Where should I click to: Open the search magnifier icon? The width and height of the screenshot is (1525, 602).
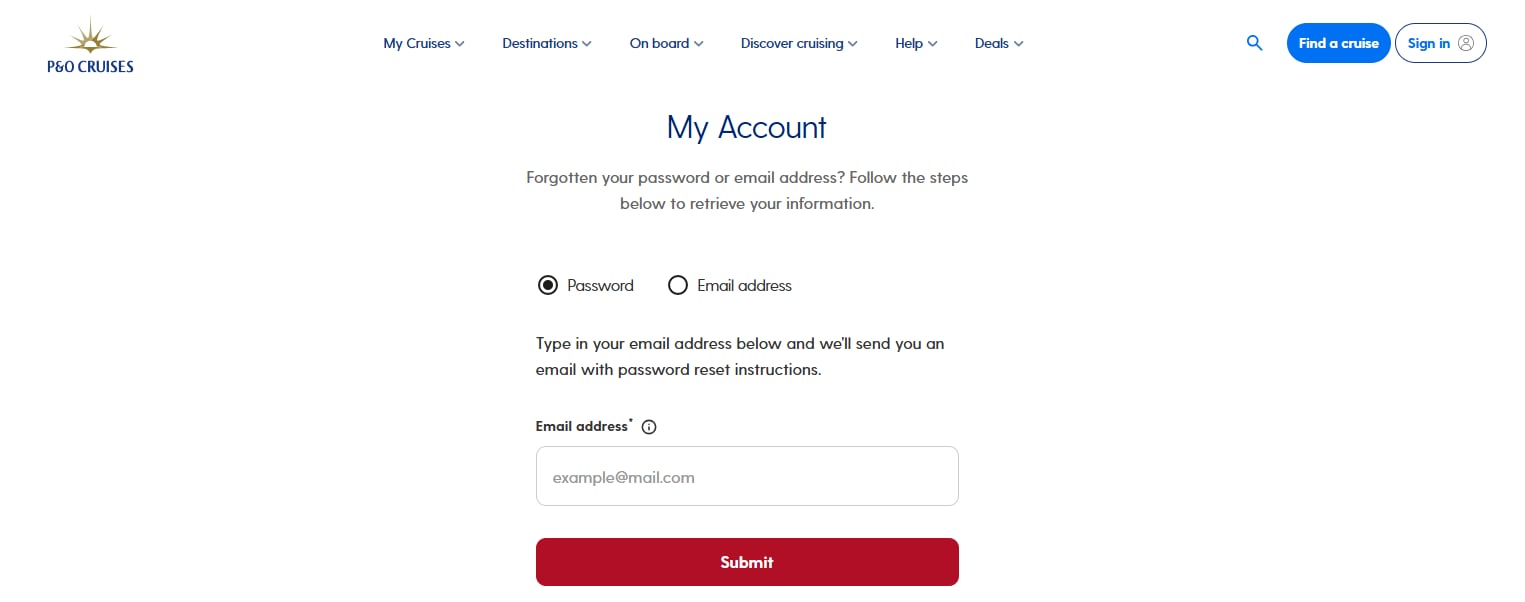(1254, 43)
